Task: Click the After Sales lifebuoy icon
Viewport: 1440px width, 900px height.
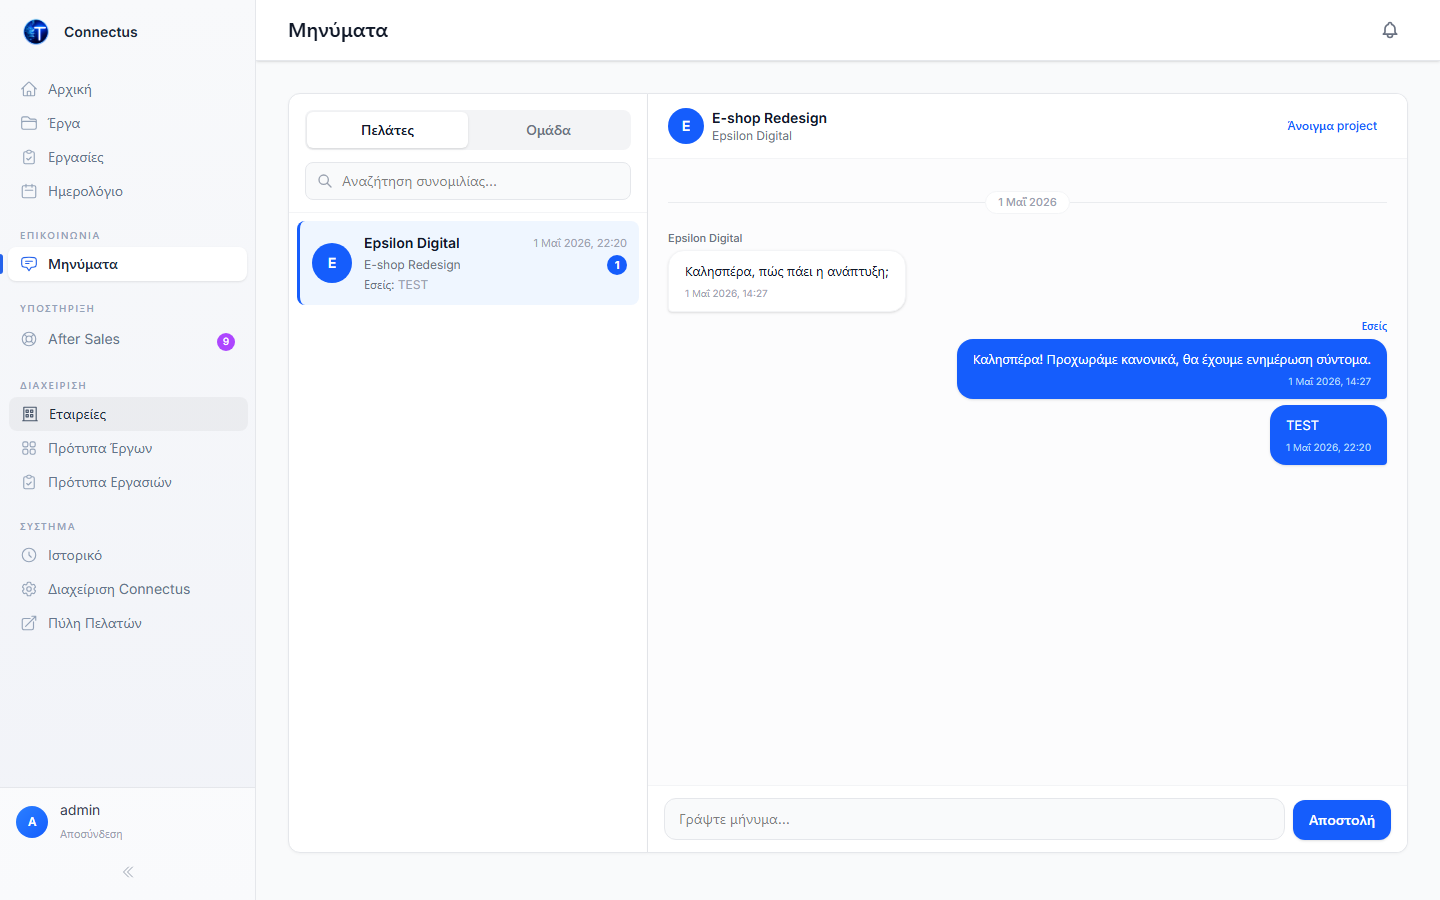Action: pos(29,339)
